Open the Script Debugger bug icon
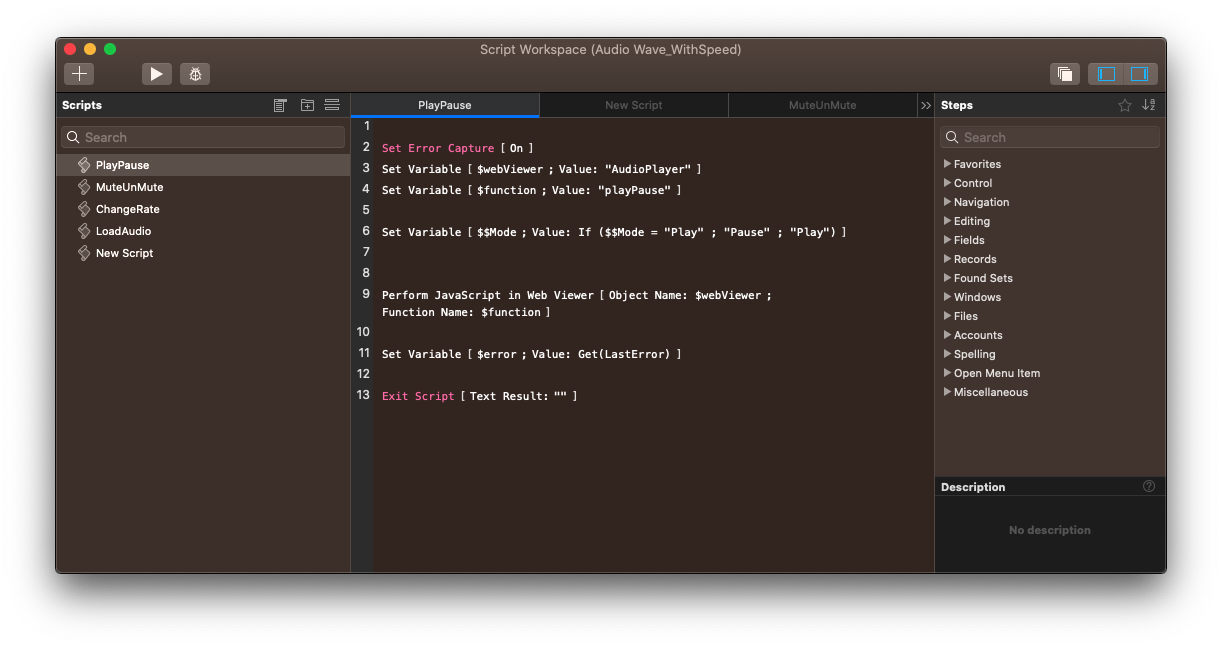 195,74
